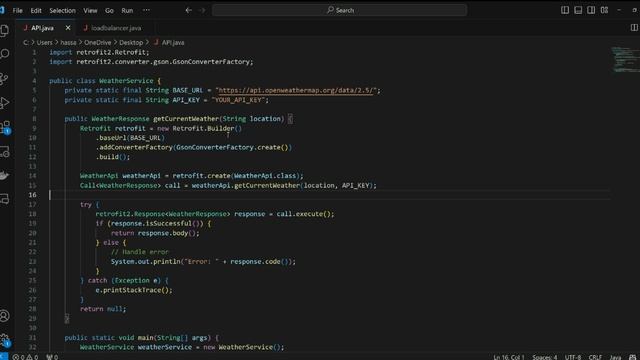Click the text 'public class WeatherService'

pos(101,81)
